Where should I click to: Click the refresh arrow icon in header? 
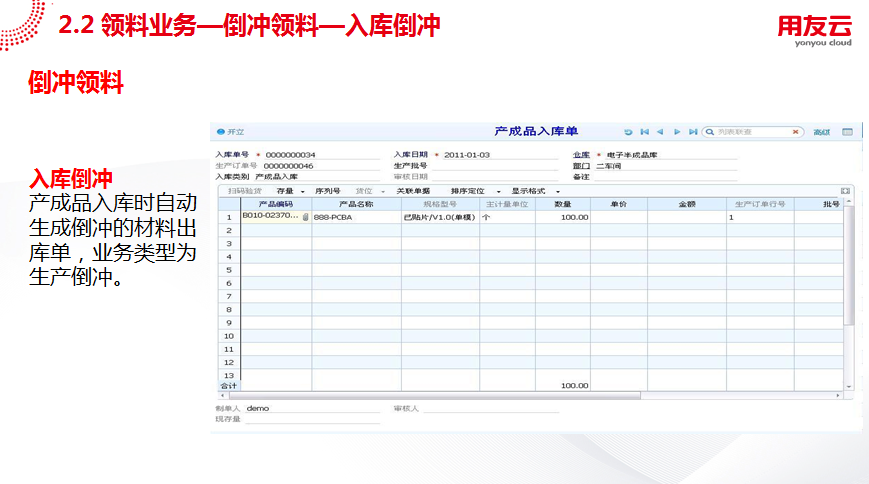point(628,132)
